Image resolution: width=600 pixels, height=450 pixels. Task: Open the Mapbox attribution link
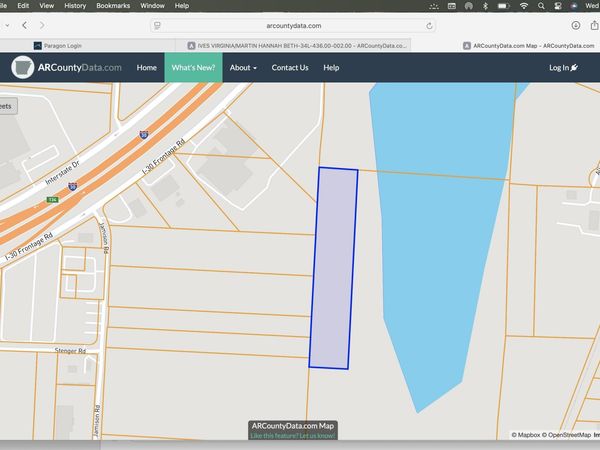528,435
